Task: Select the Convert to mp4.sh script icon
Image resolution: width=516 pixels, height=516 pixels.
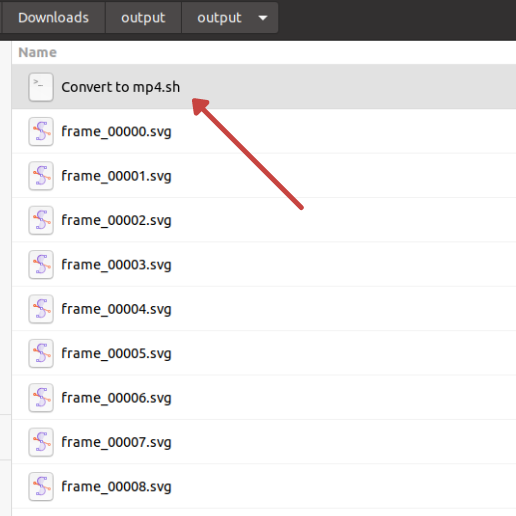Action: click(x=41, y=87)
